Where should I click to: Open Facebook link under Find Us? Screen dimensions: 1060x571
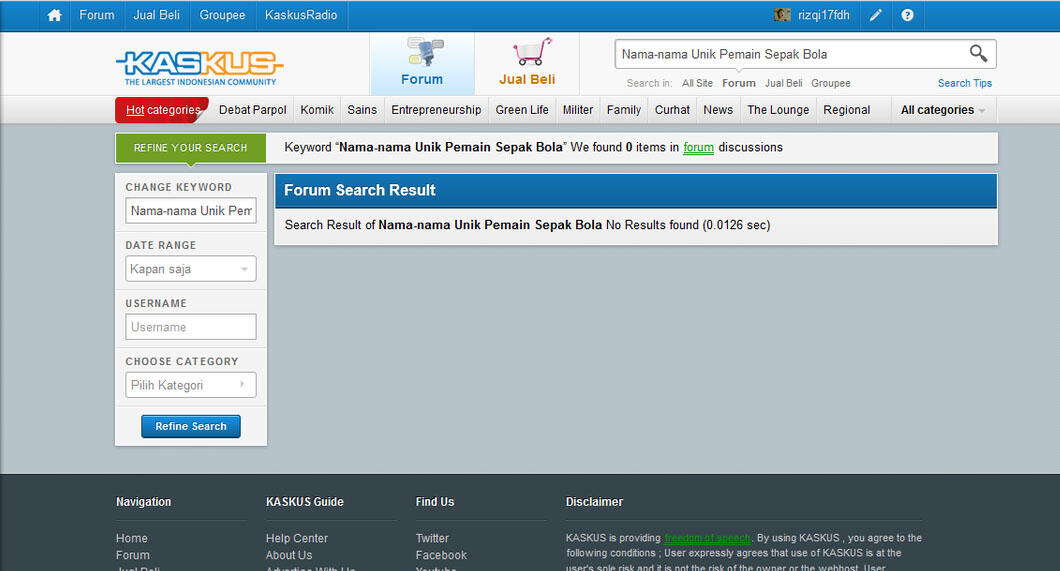(441, 555)
